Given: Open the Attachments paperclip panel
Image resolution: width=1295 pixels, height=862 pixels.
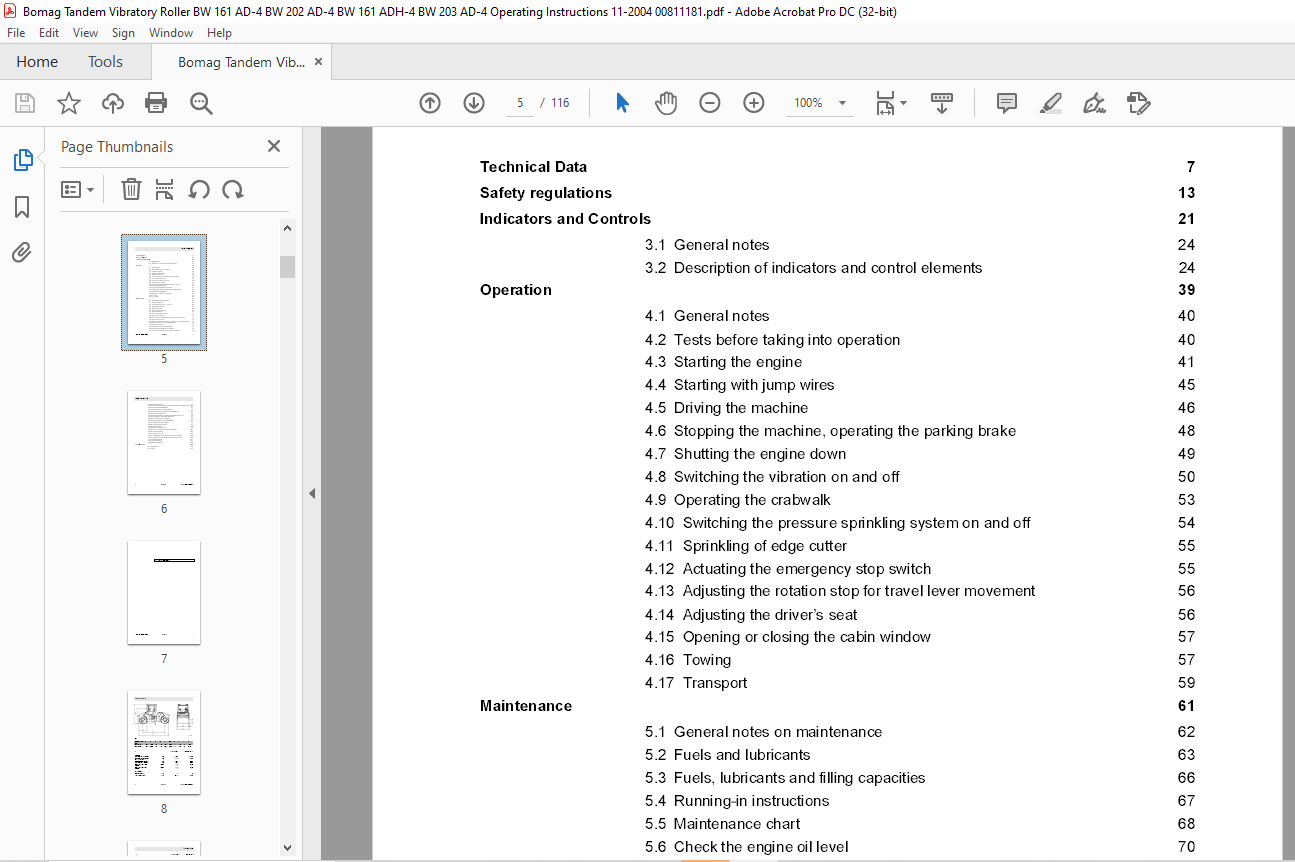Looking at the screenshot, I should 22,253.
